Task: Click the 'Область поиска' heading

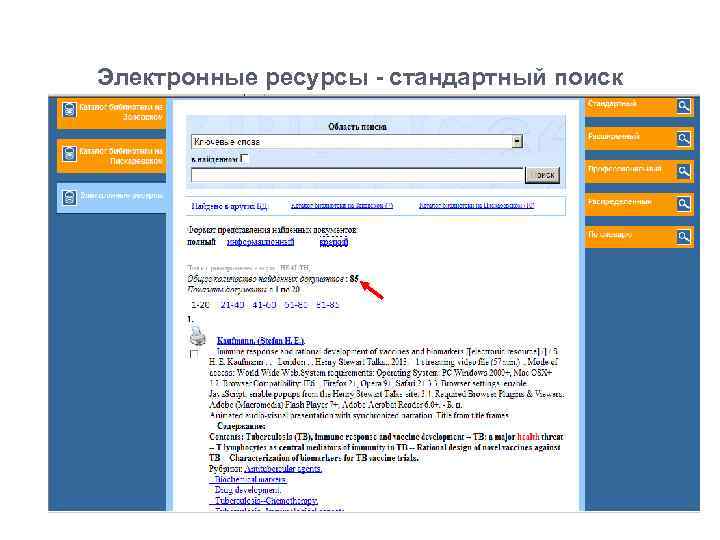Action: (357, 126)
